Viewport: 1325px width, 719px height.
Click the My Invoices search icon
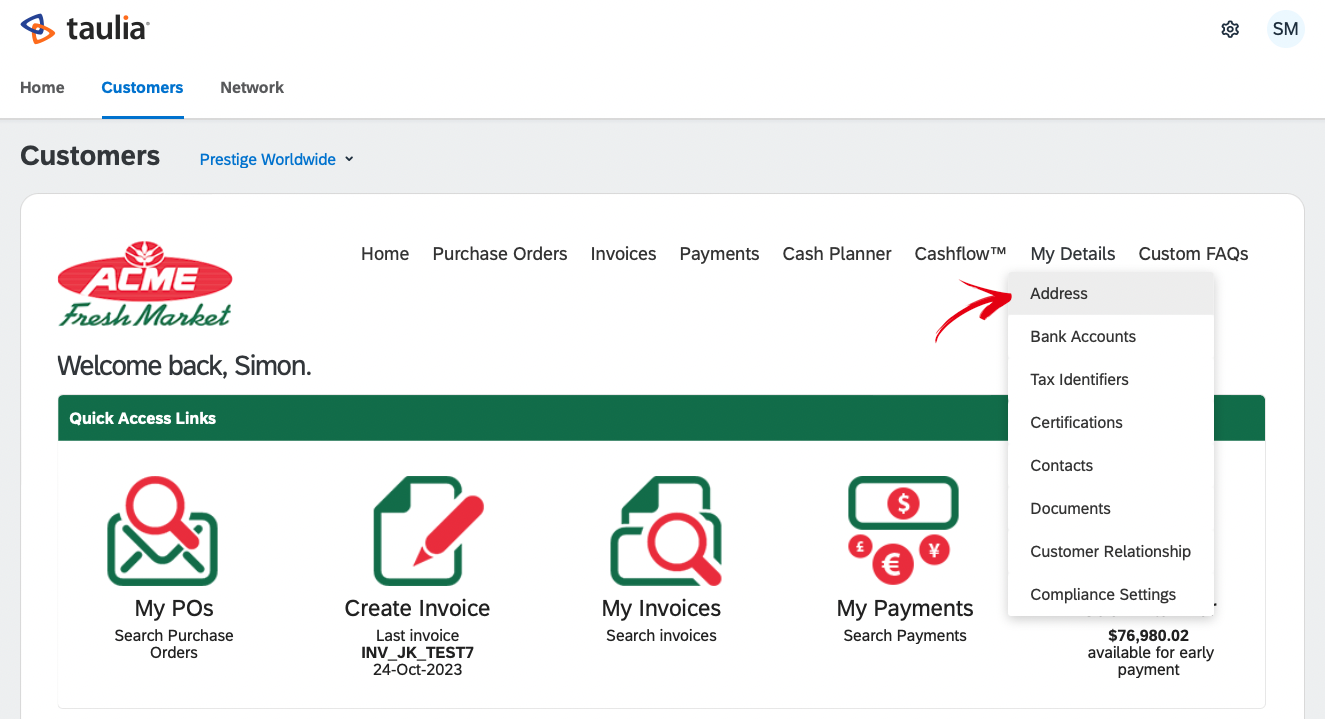point(666,531)
